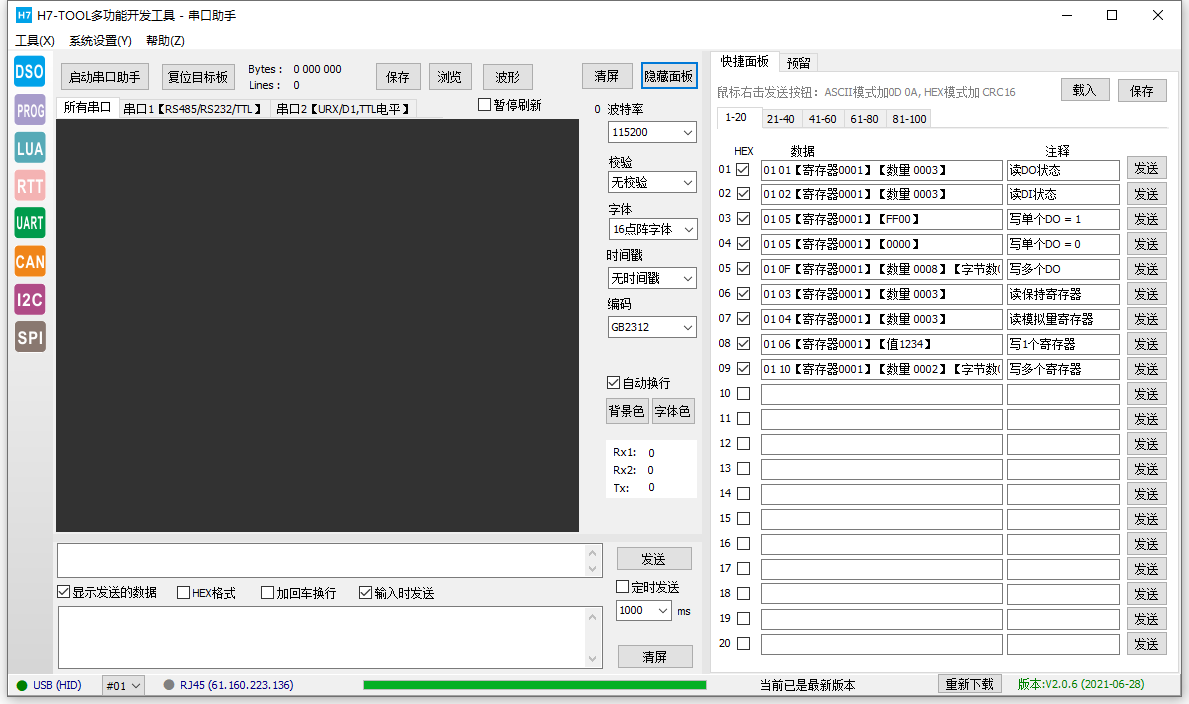Click 注释 field reading 读模拟里寄存器
Image resolution: width=1189 pixels, height=704 pixels.
click(1063, 319)
